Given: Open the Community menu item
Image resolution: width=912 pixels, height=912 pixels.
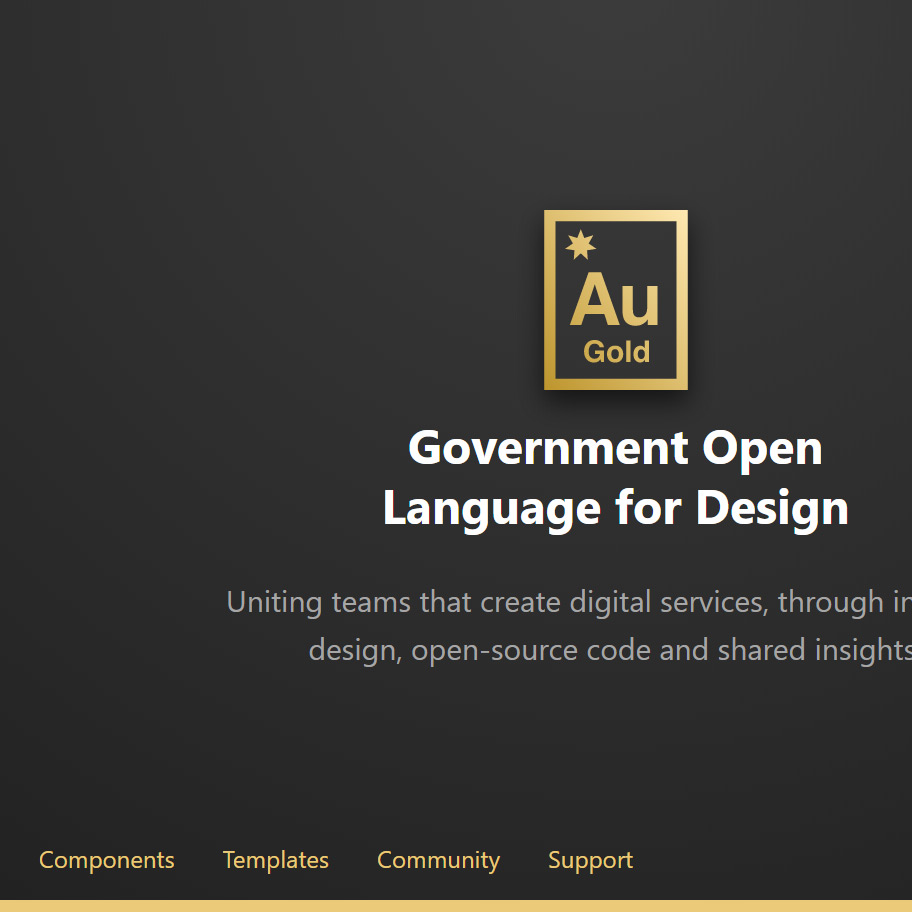Looking at the screenshot, I should pos(438,860).
